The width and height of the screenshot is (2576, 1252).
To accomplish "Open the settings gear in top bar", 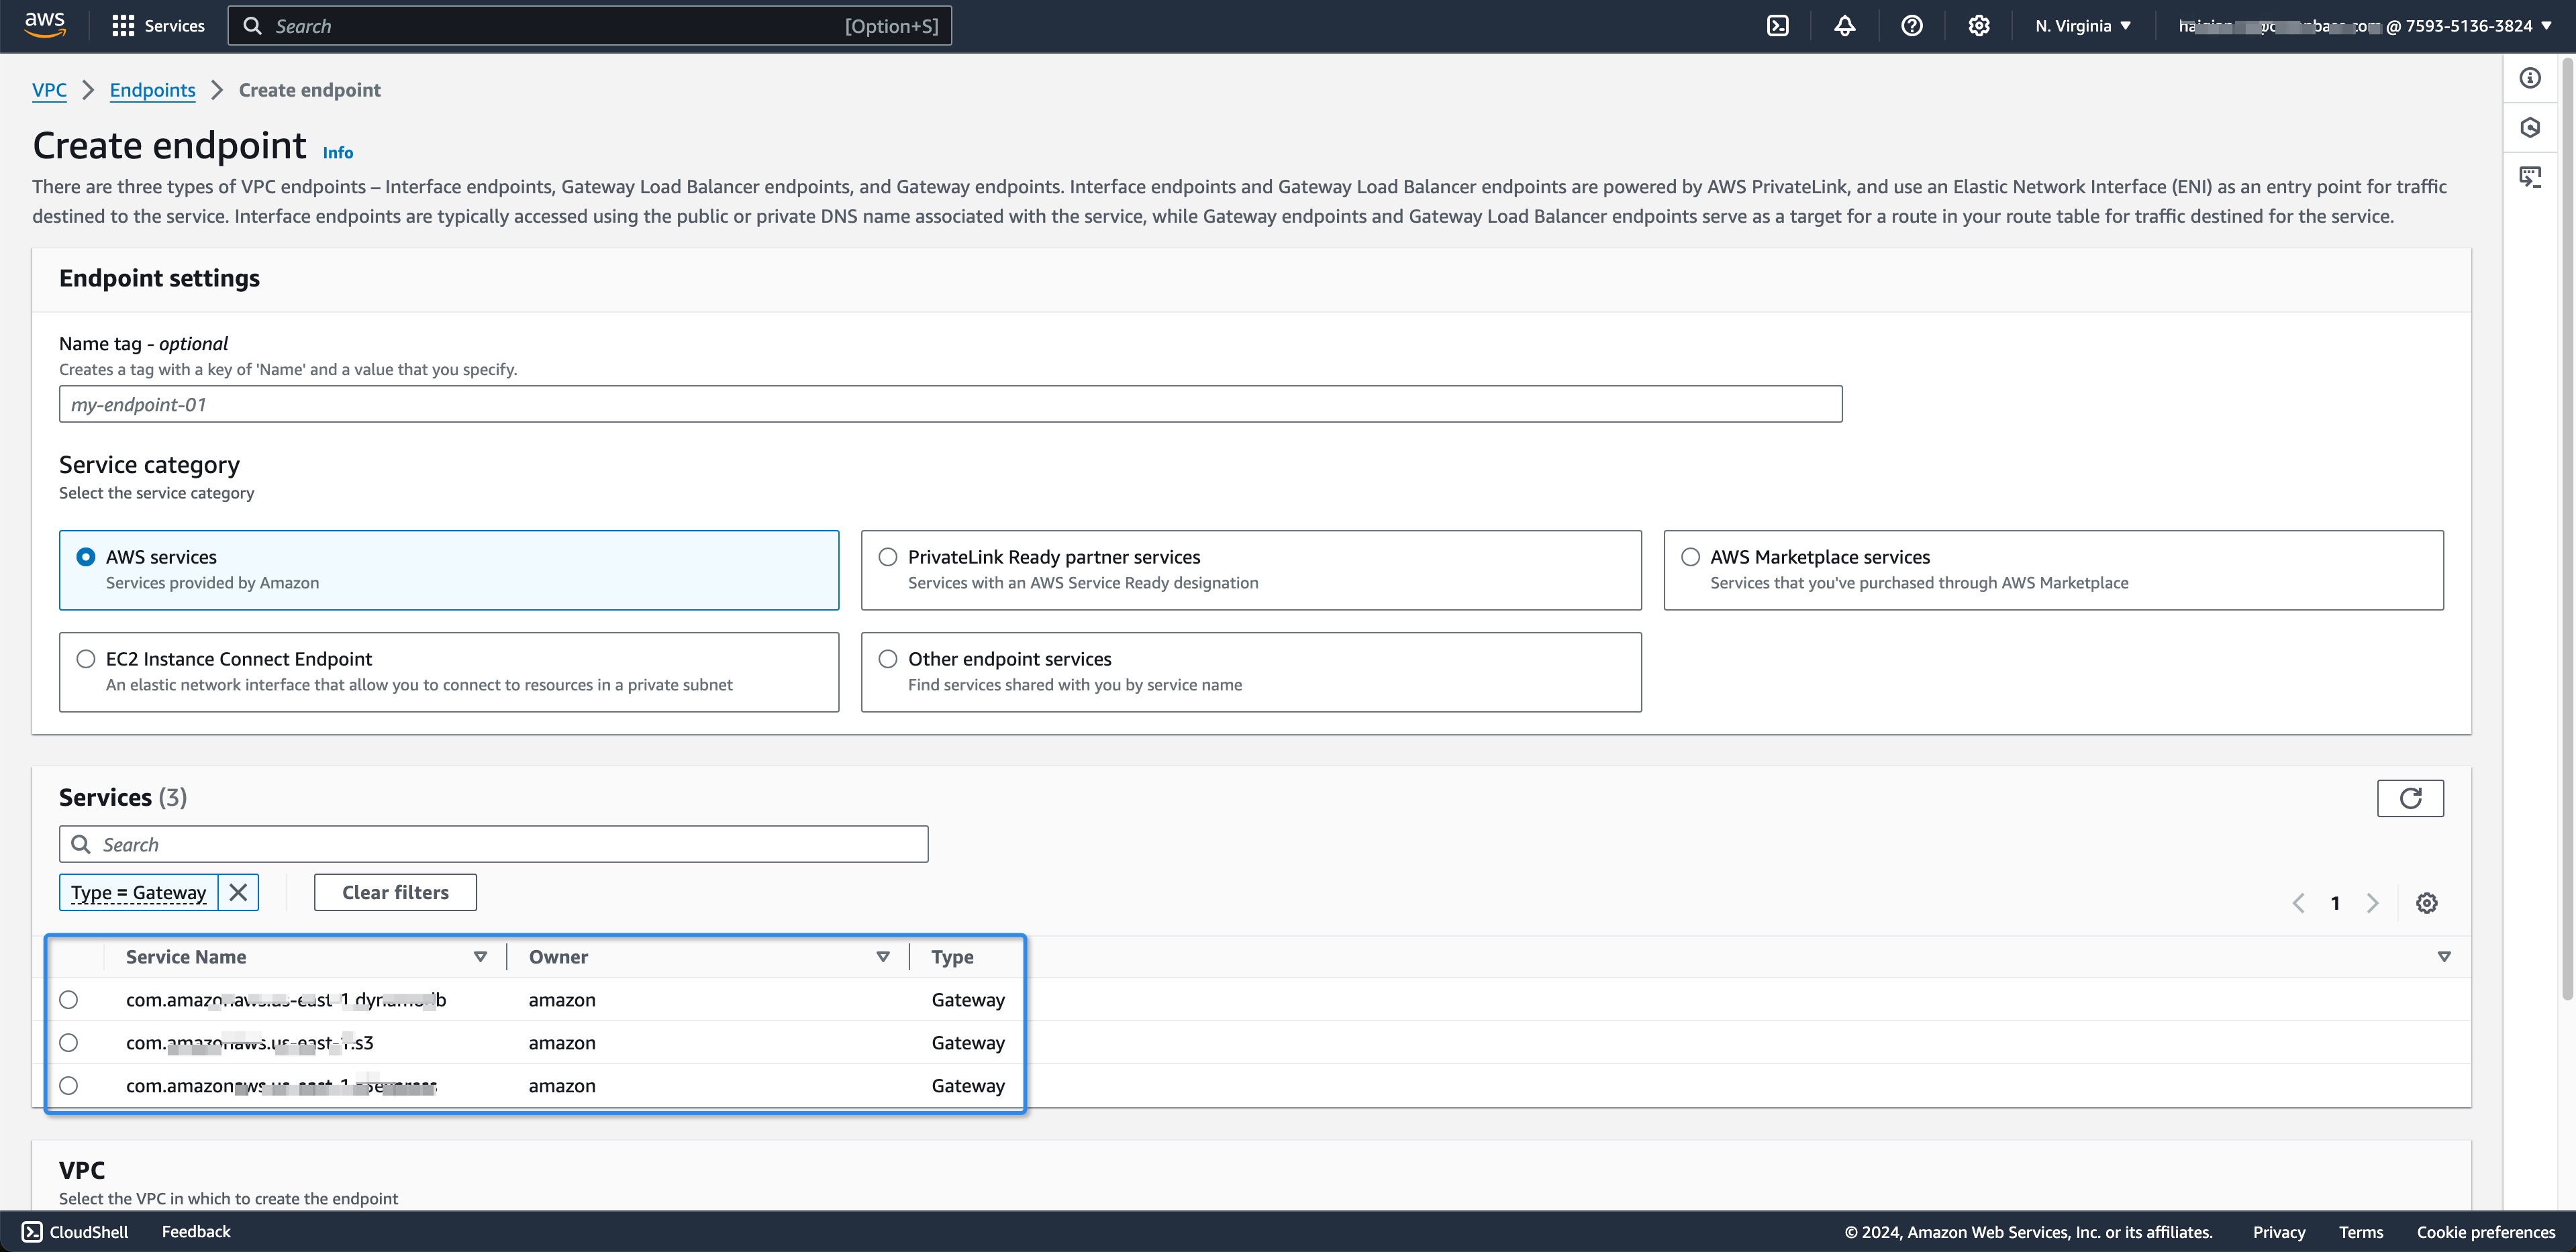I will pos(1978,26).
